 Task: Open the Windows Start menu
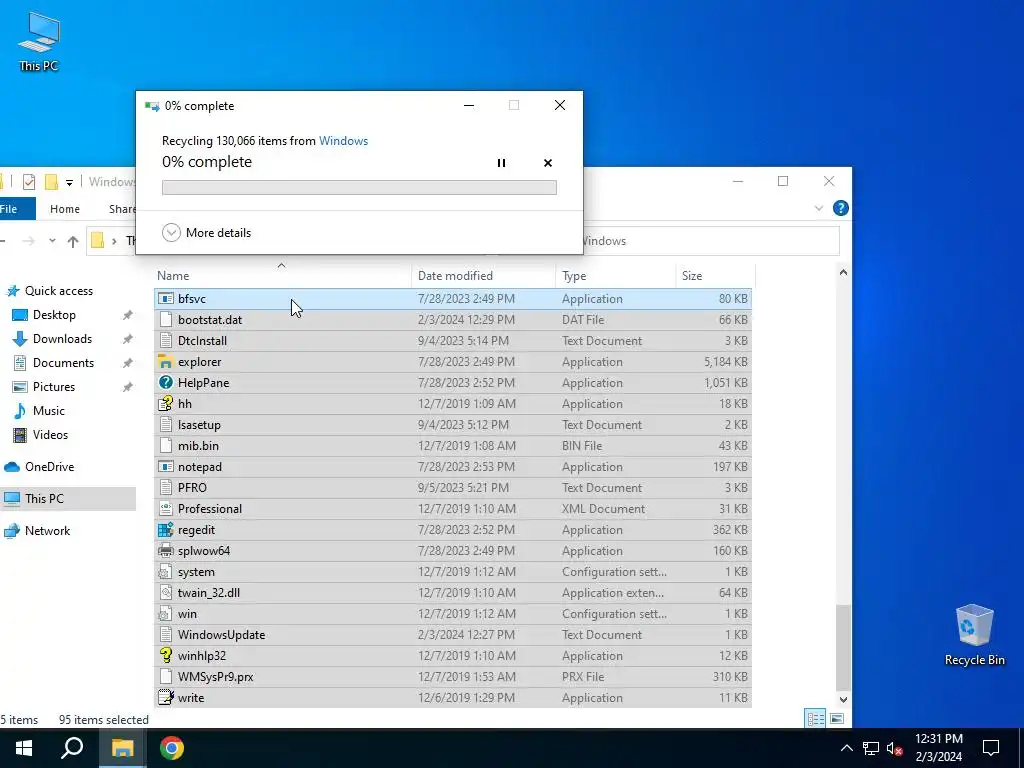24,748
